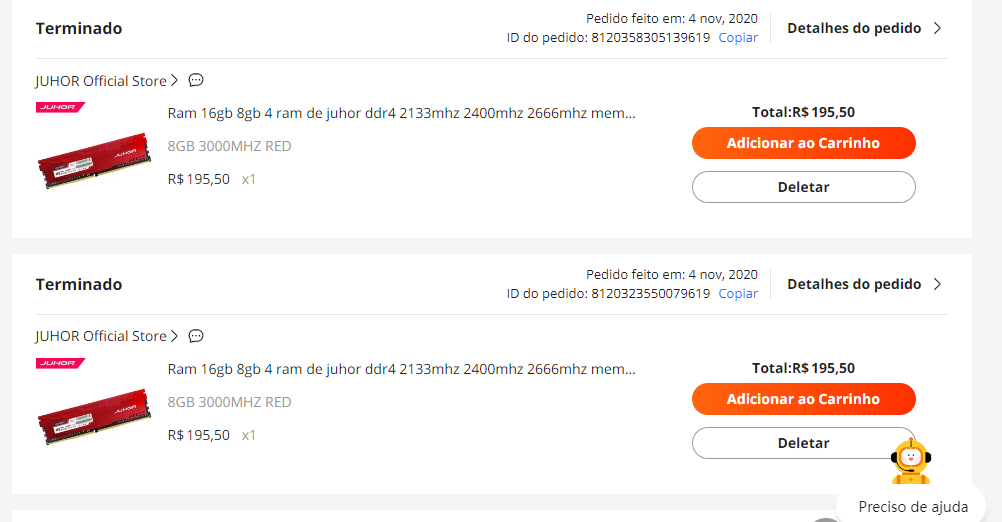Image resolution: width=1002 pixels, height=522 pixels.
Task: Open the Preciso de ajuda help bubble
Action: click(913, 507)
